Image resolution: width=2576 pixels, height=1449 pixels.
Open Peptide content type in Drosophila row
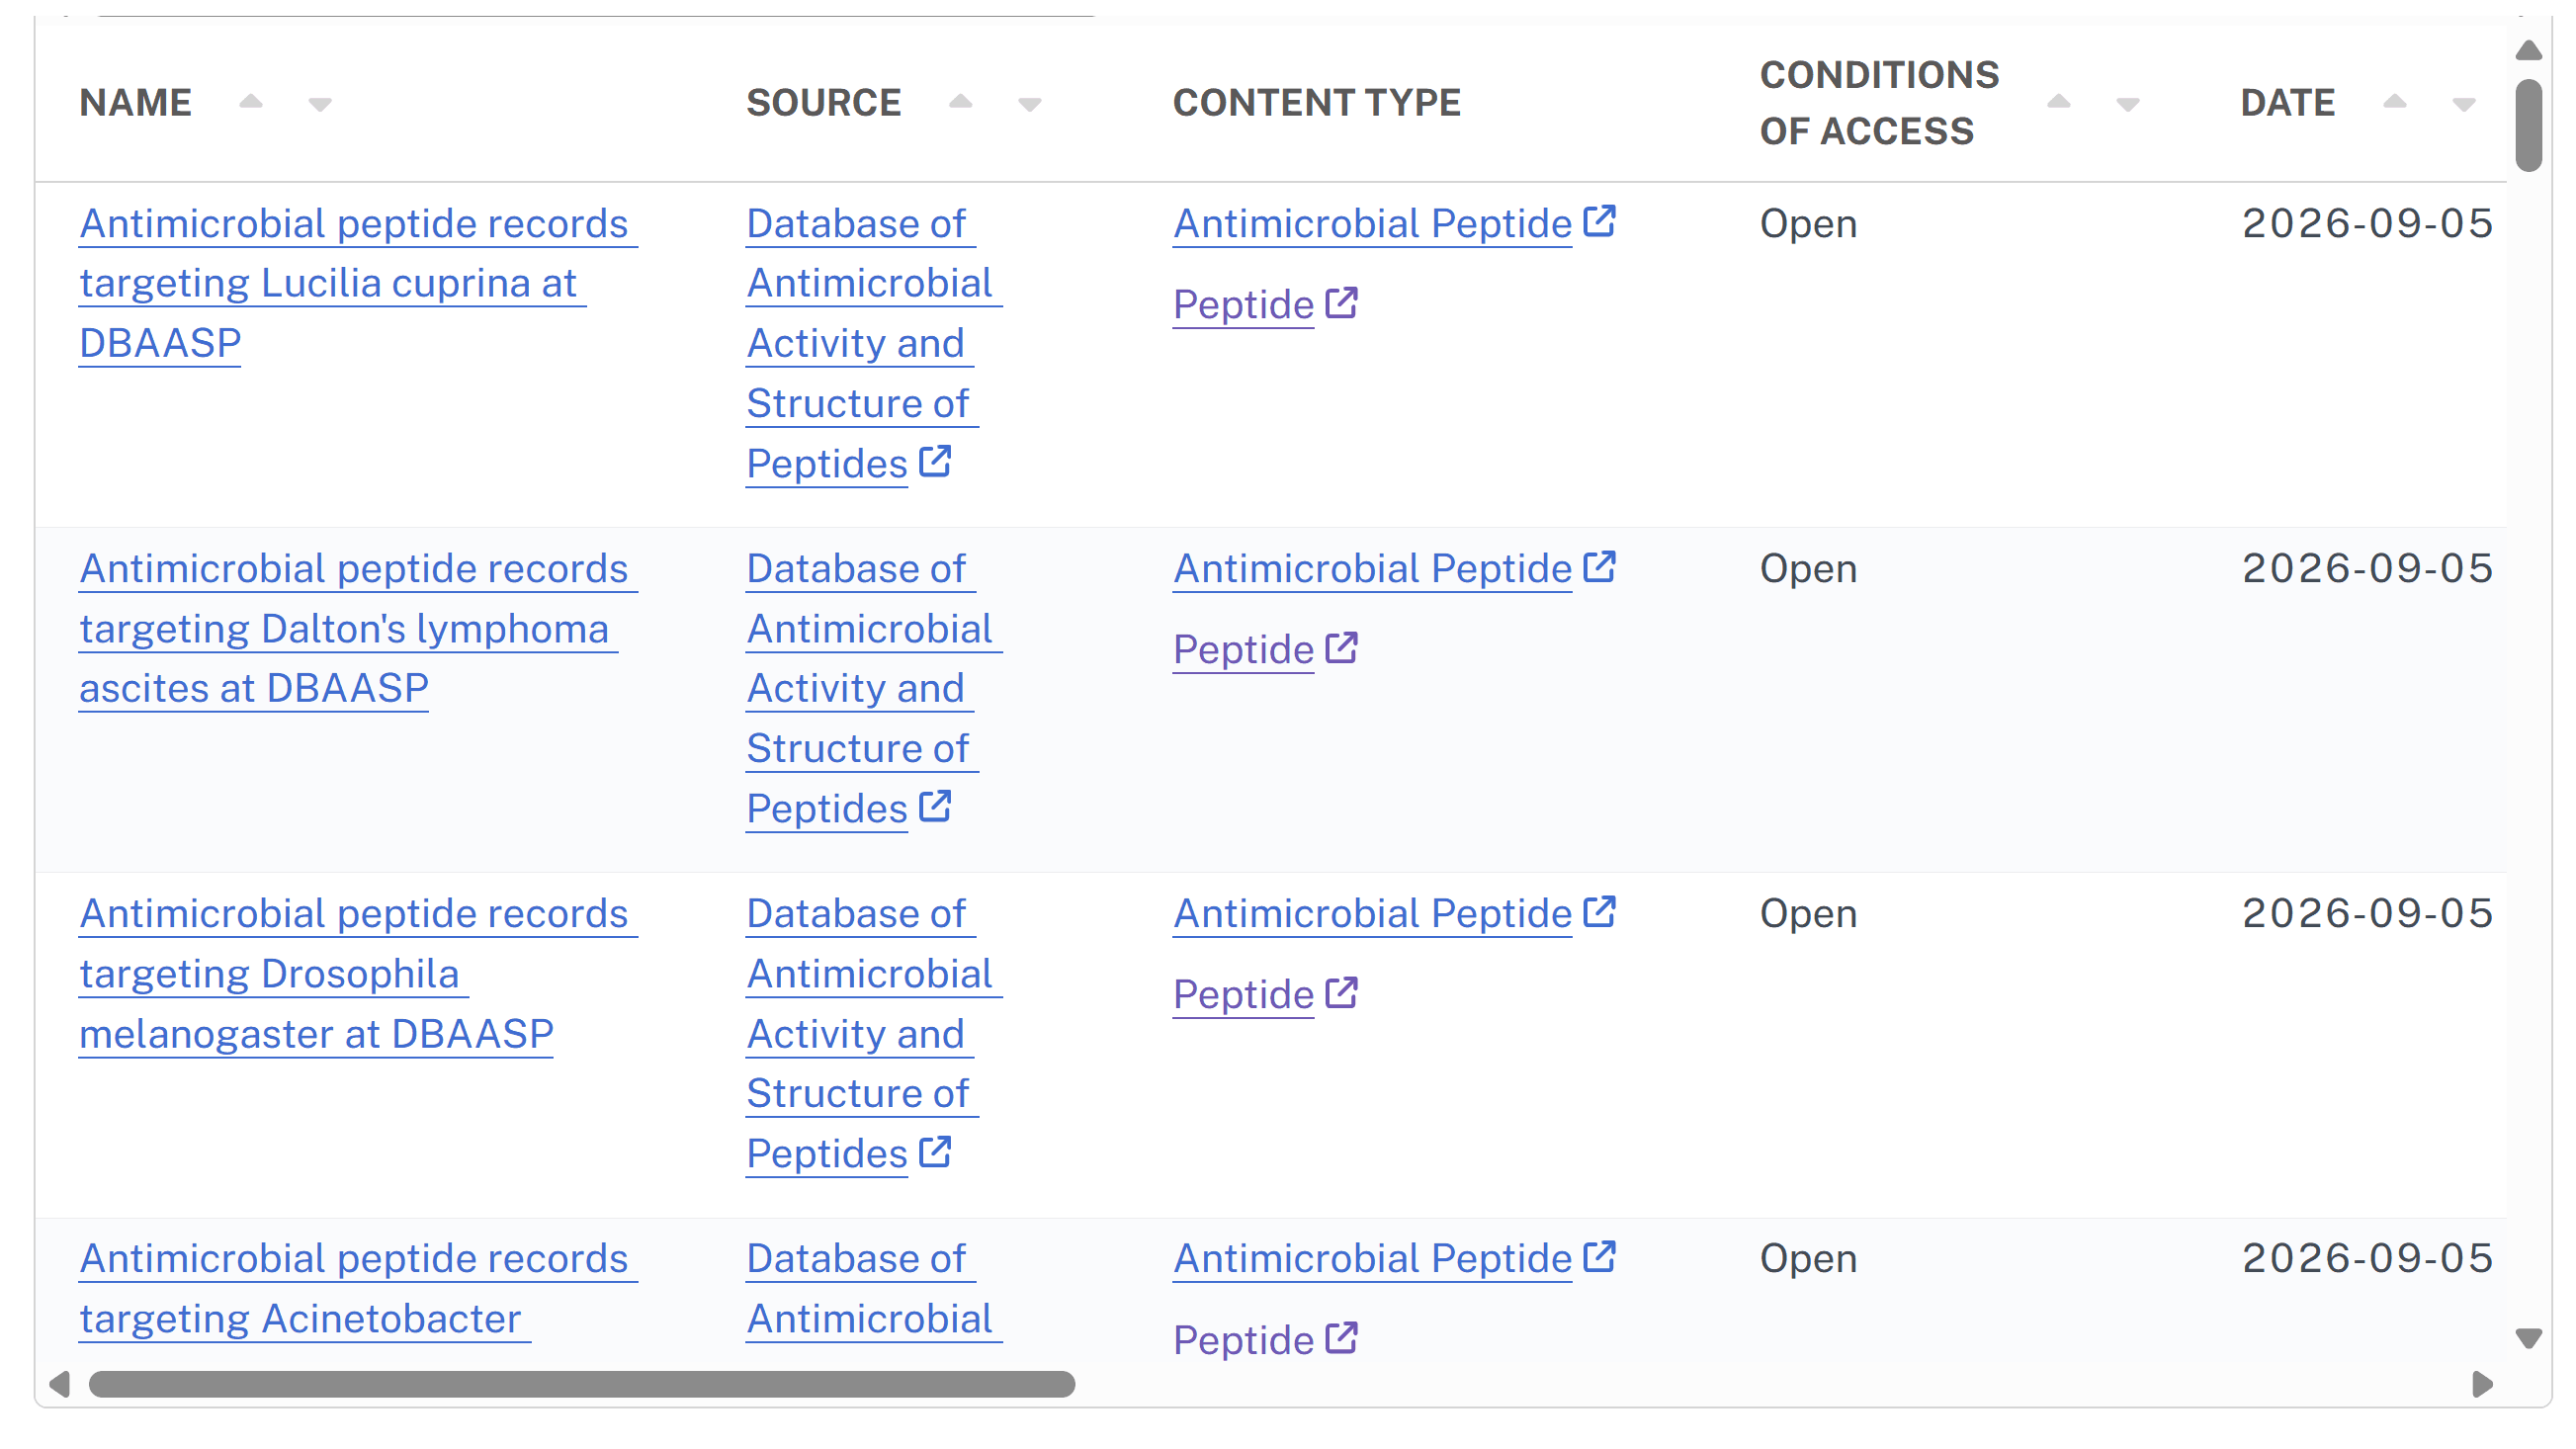click(x=1265, y=994)
